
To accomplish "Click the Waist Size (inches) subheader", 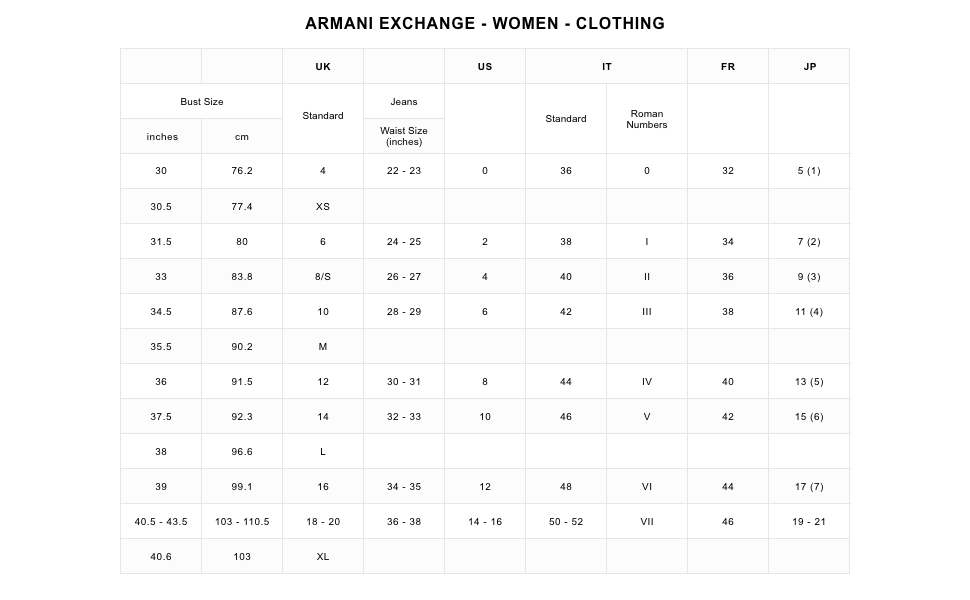I will (404, 136).
